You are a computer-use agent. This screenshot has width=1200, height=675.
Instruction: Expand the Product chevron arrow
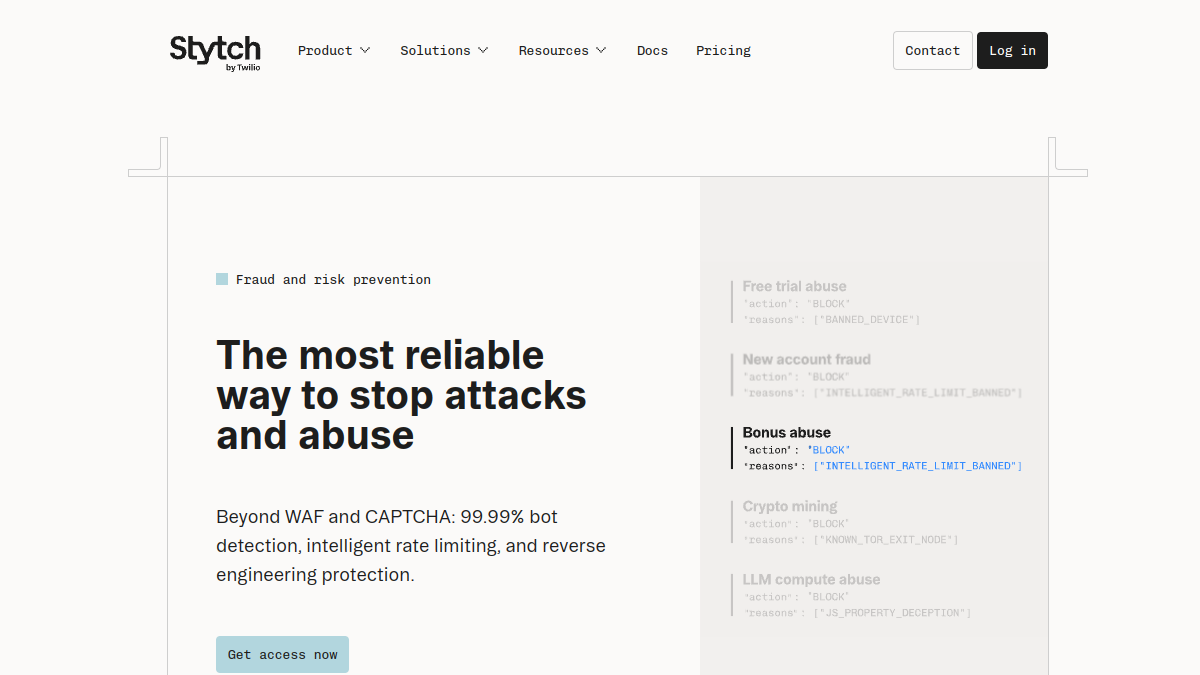[365, 50]
